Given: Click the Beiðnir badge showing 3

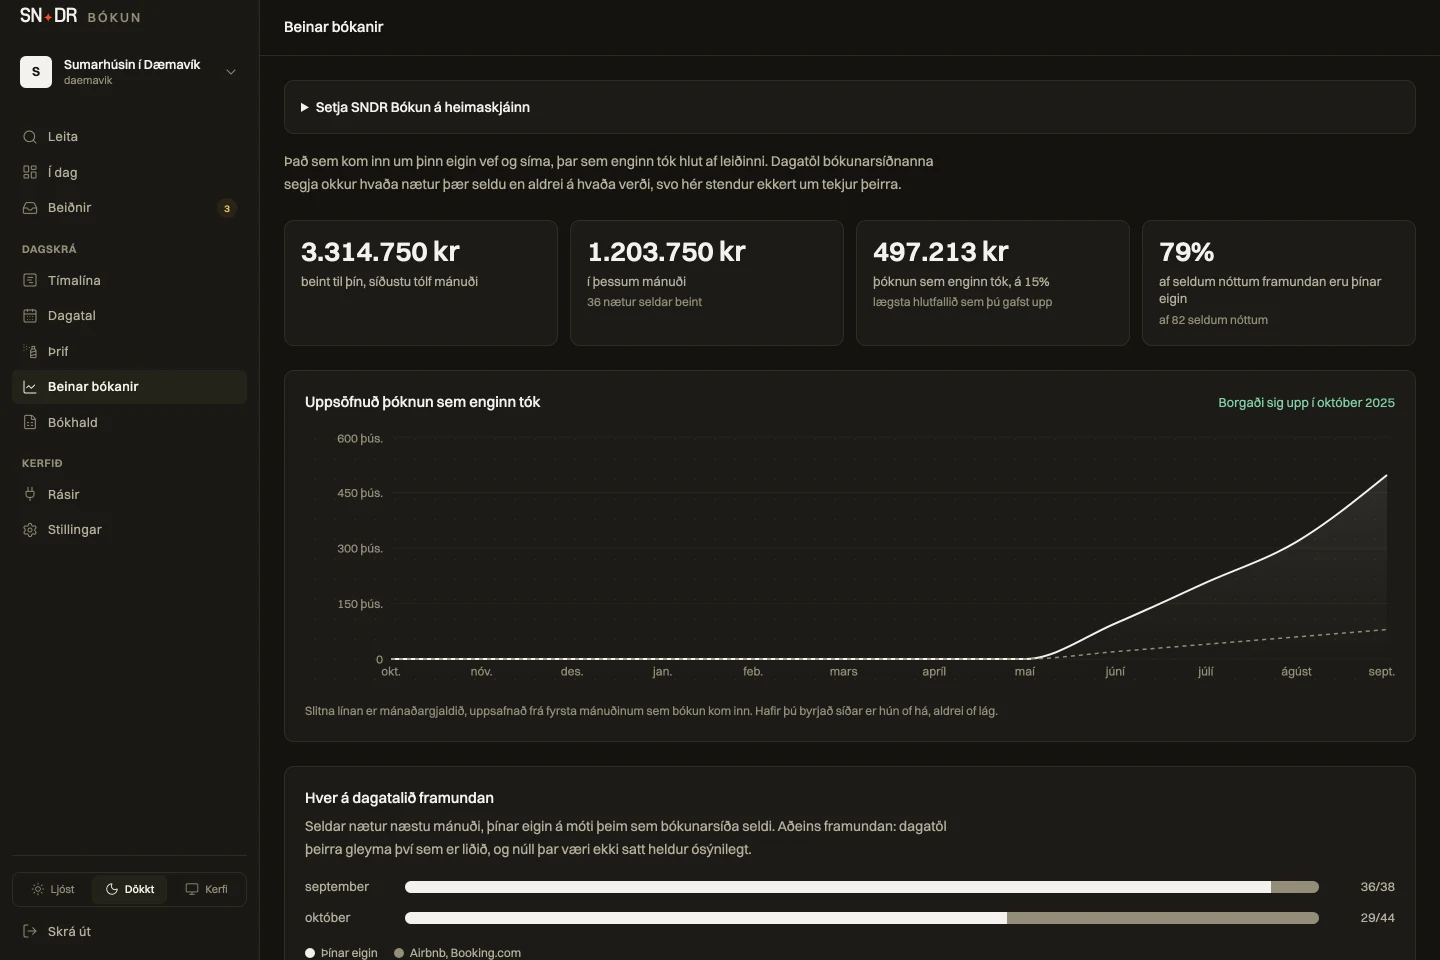Looking at the screenshot, I should pyautogui.click(x=227, y=208).
